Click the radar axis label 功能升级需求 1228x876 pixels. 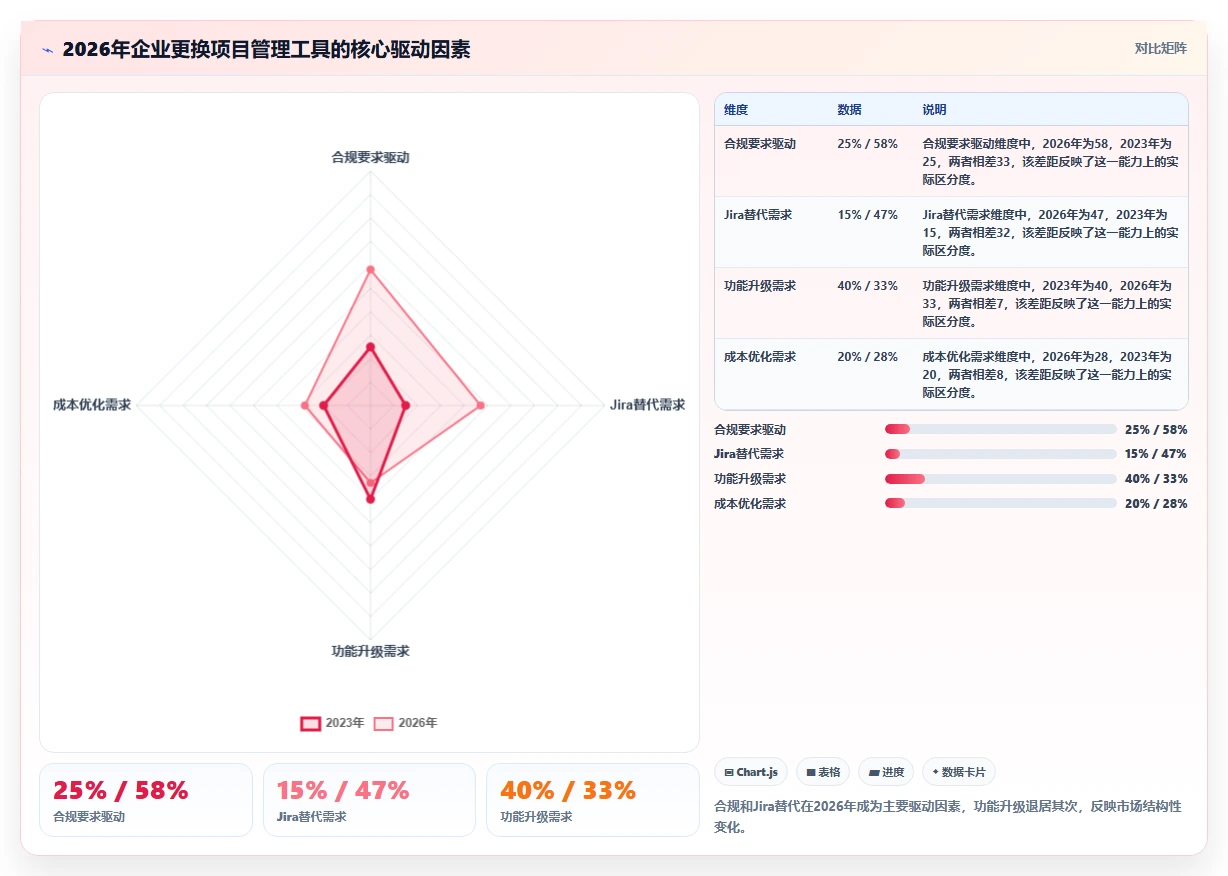[x=370, y=651]
